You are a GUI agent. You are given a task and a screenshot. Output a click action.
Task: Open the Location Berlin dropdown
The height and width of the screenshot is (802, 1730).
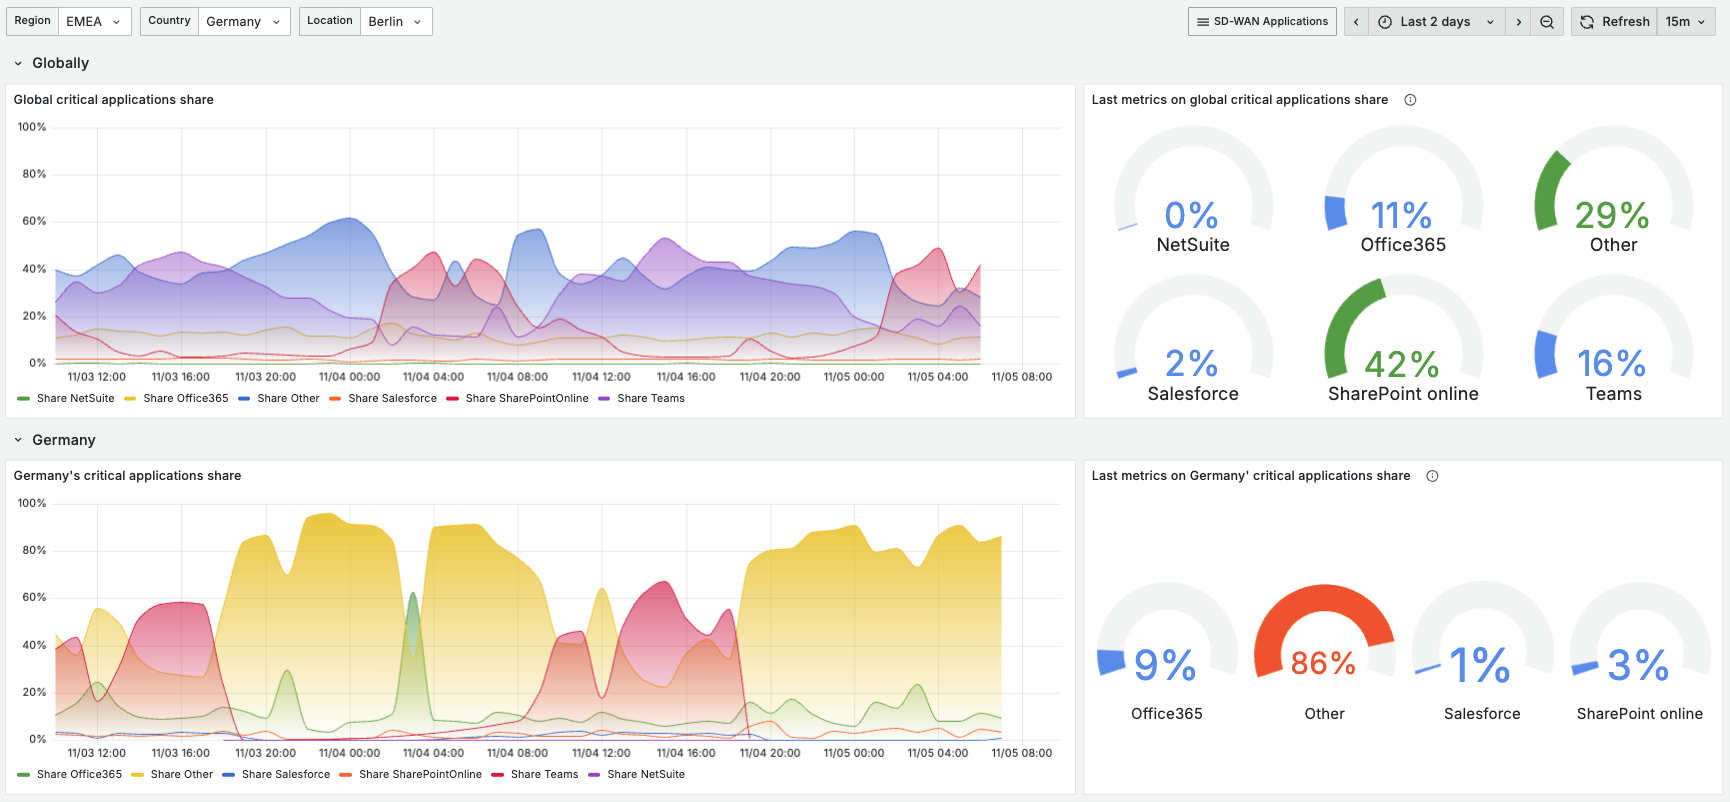click(x=394, y=22)
